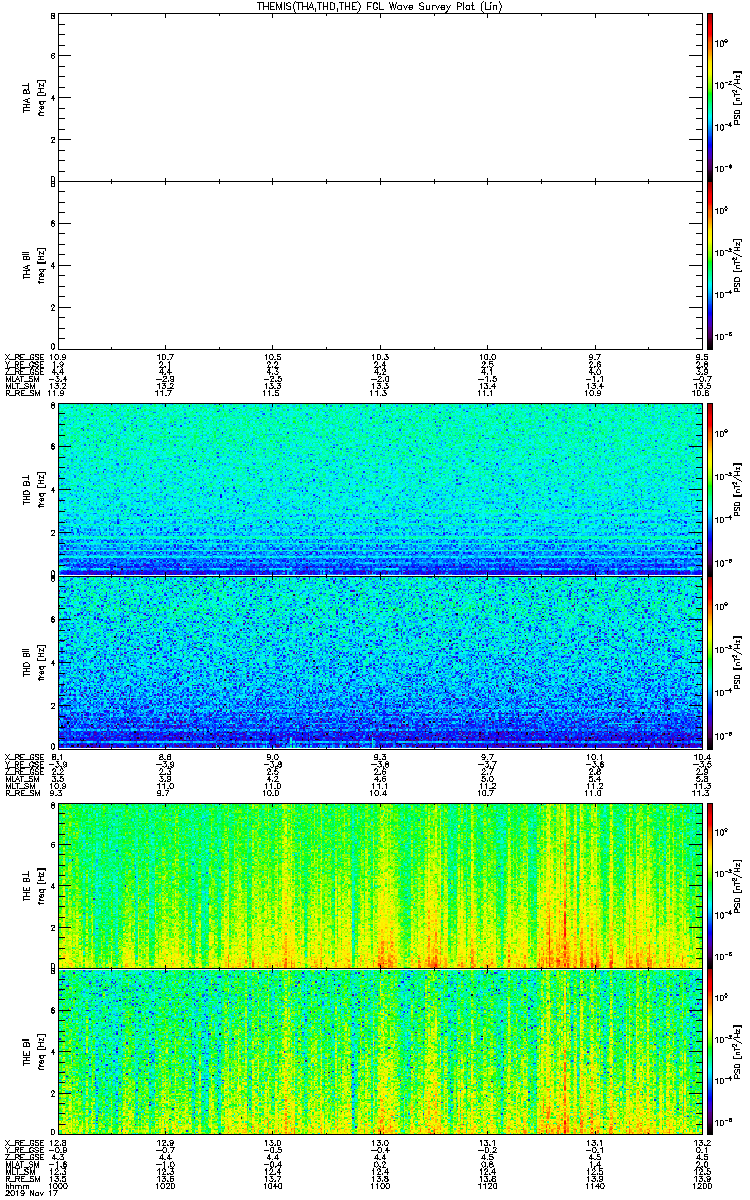Click the '1120' time tick label

click(486, 1186)
